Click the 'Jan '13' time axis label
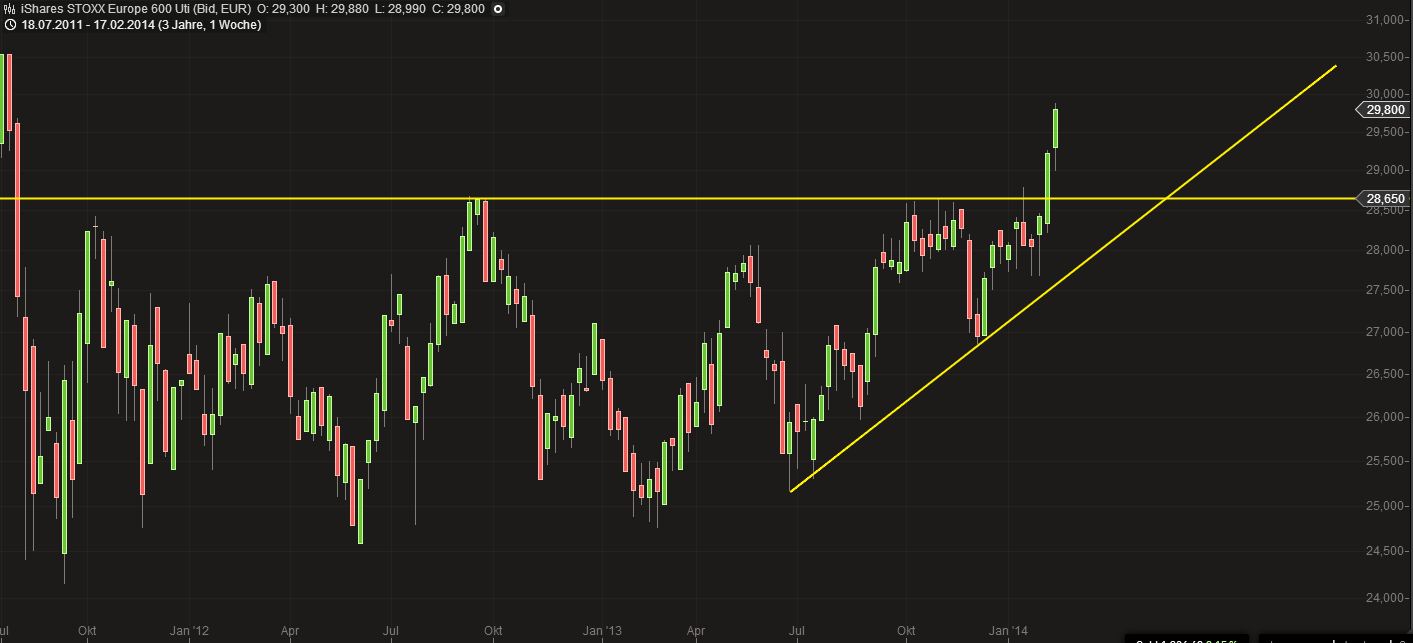This screenshot has height=643, width=1413. coord(602,631)
